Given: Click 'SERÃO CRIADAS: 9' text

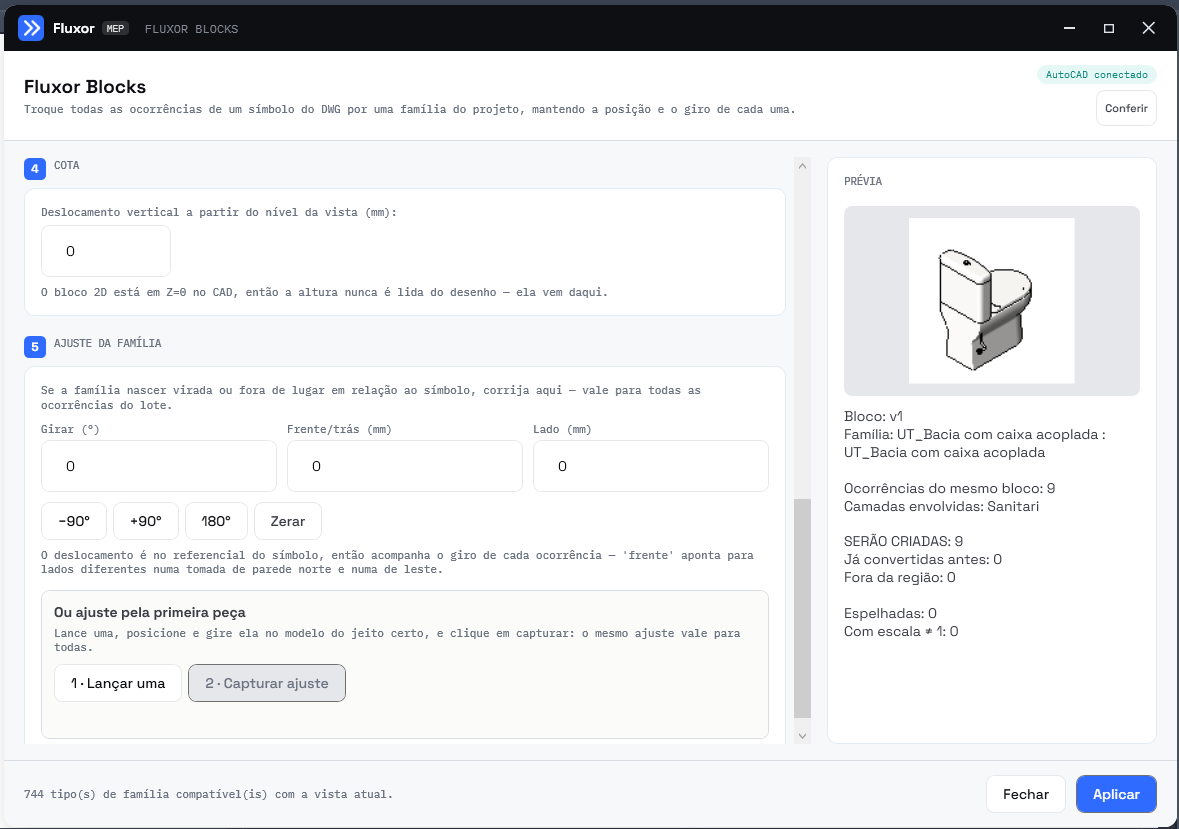Looking at the screenshot, I should 903,541.
